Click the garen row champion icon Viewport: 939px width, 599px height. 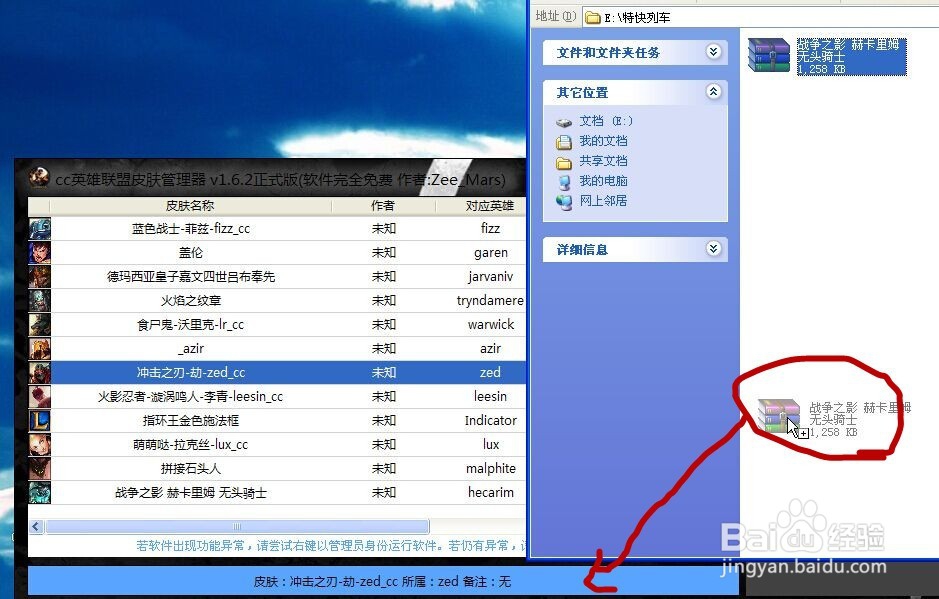[40, 253]
